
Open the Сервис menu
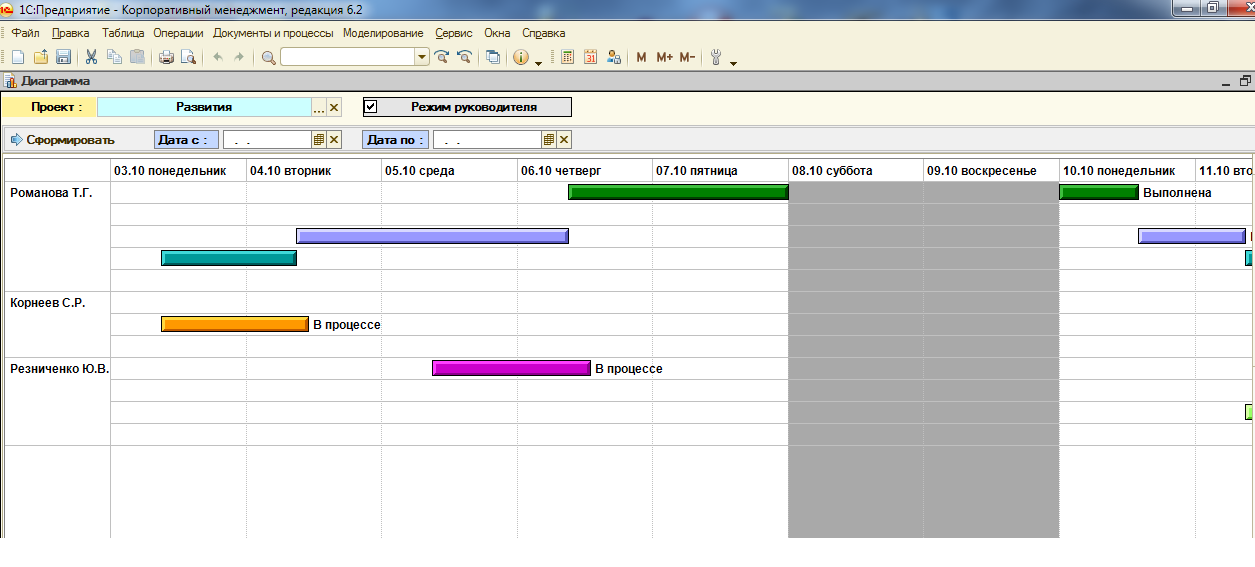[x=454, y=33]
